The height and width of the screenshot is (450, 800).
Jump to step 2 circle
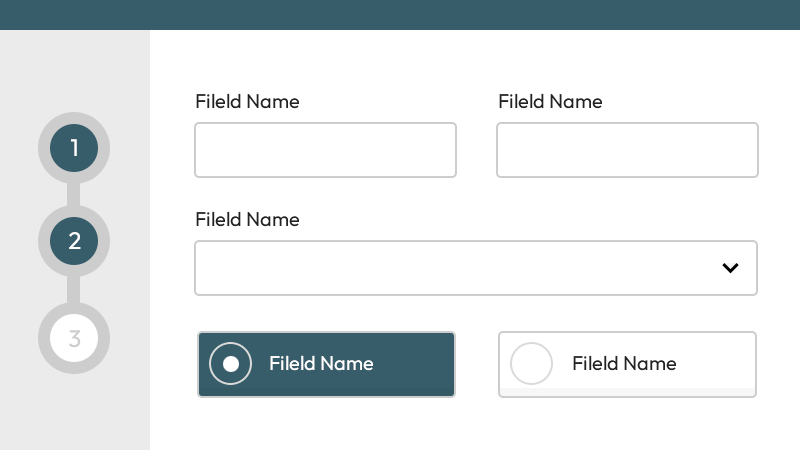pyautogui.click(x=74, y=241)
